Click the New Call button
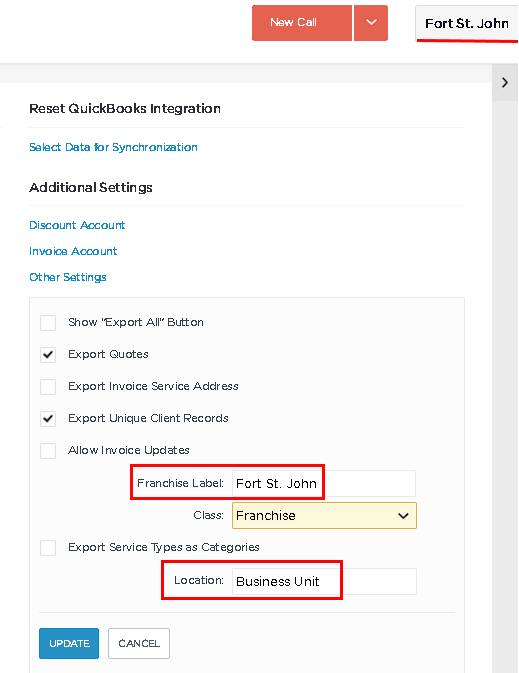The height and width of the screenshot is (673, 519). pos(302,23)
